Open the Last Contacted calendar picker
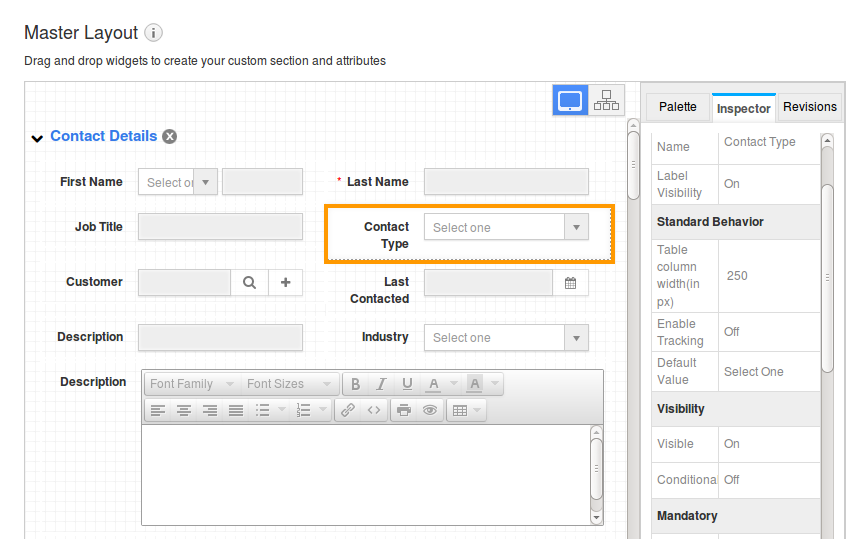This screenshot has height=539, width=853. click(570, 283)
